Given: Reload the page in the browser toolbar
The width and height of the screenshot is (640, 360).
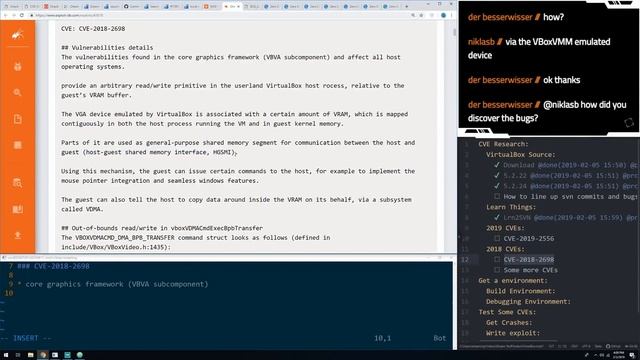Looking at the screenshot, I should pos(22,15).
